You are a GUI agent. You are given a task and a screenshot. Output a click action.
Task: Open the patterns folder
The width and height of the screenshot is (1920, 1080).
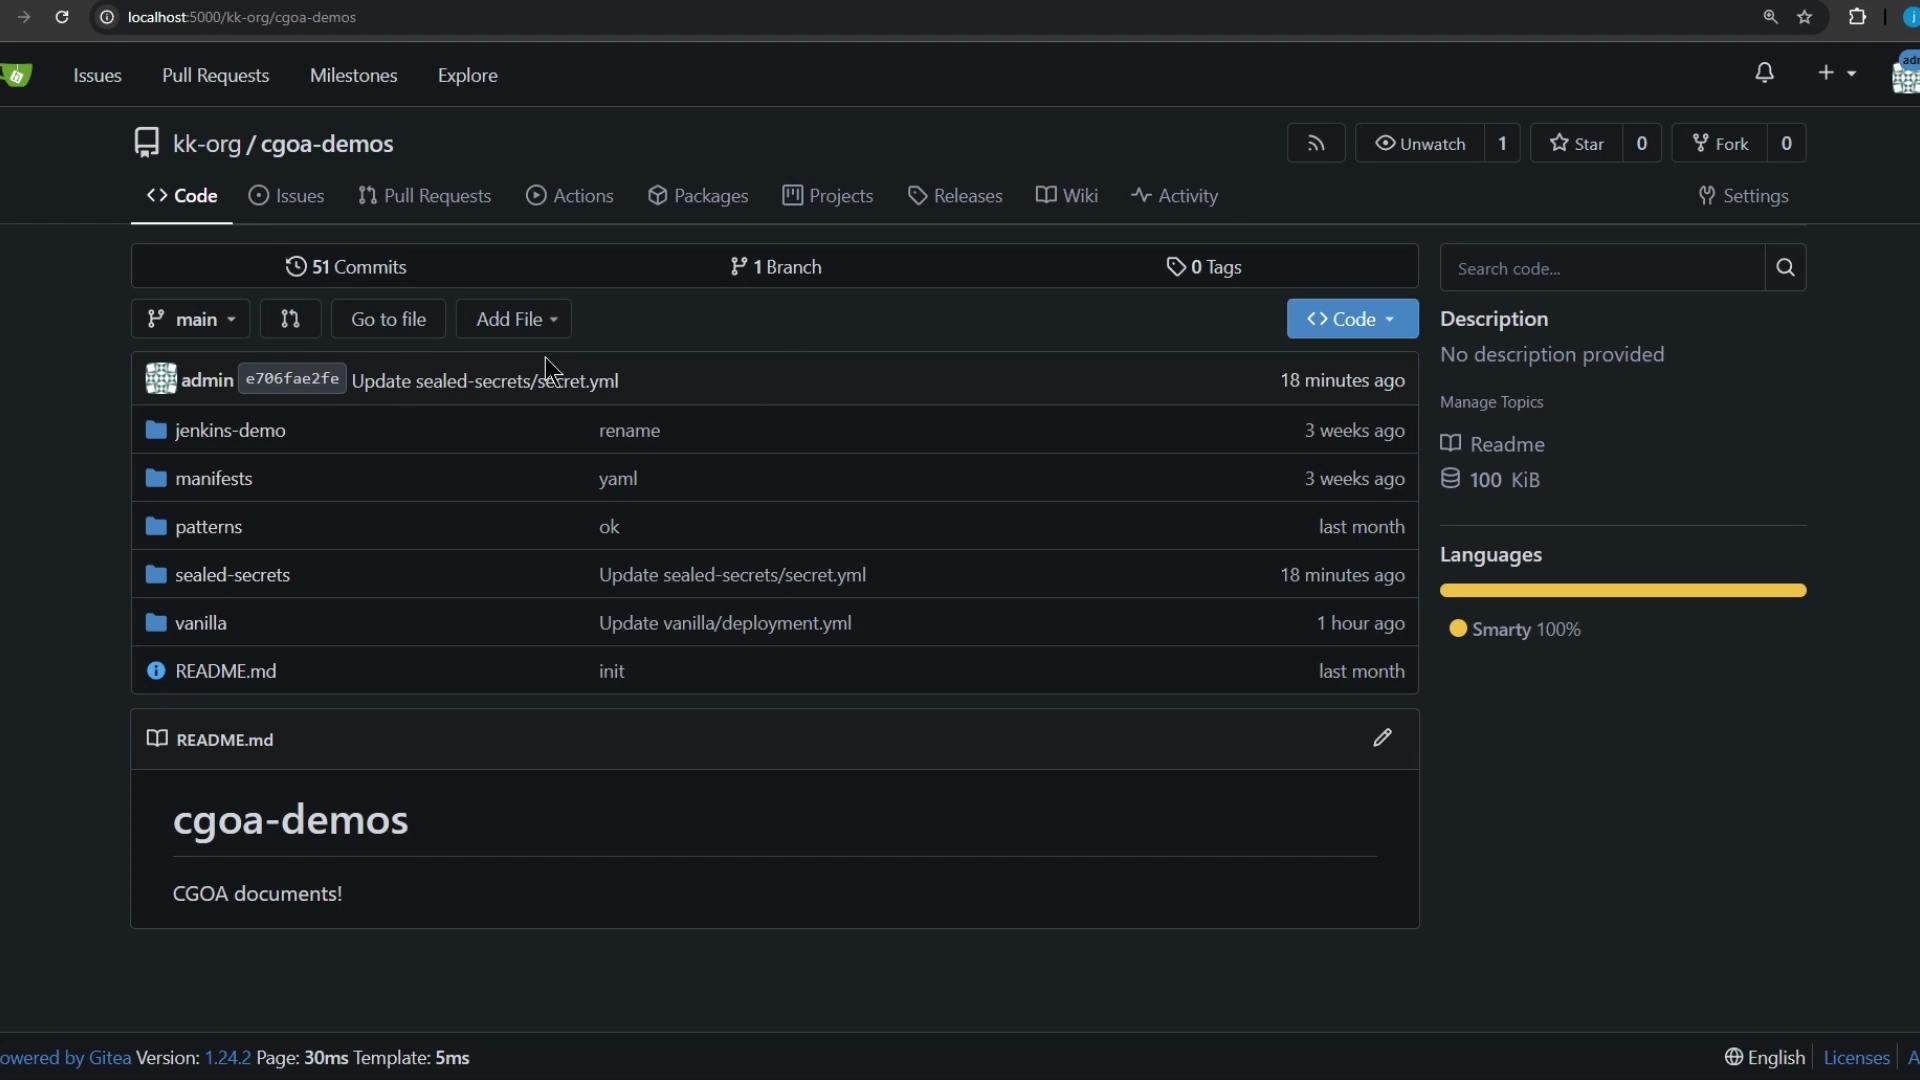click(209, 526)
